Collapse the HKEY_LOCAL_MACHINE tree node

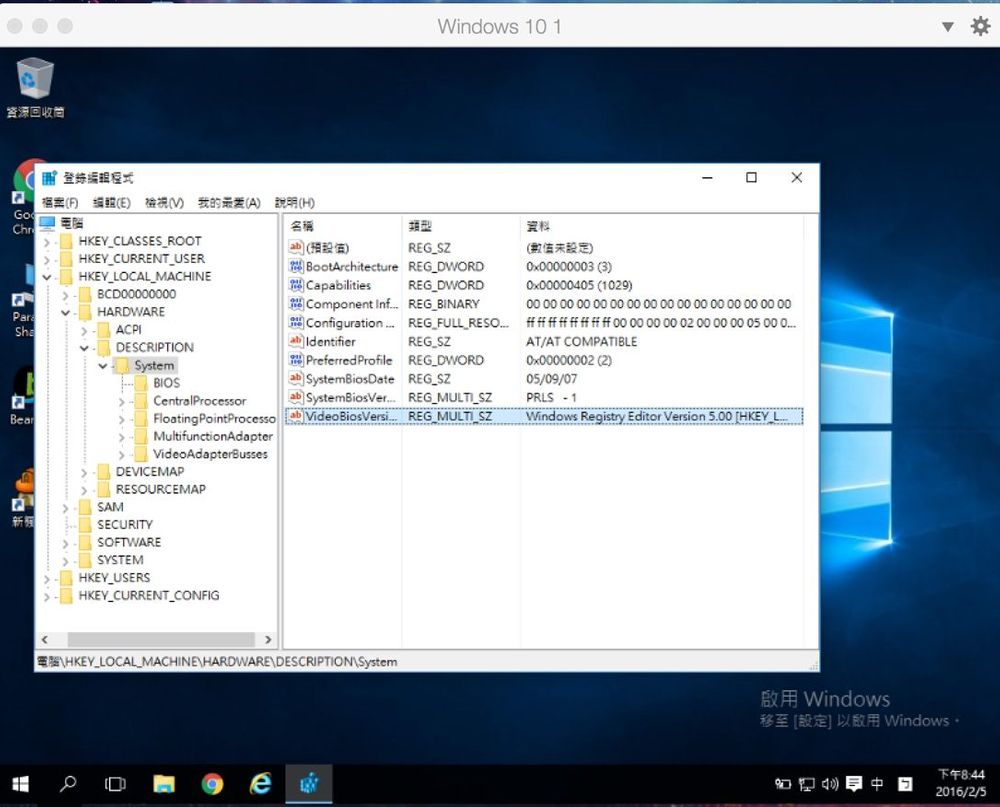pyautogui.click(x=47, y=277)
